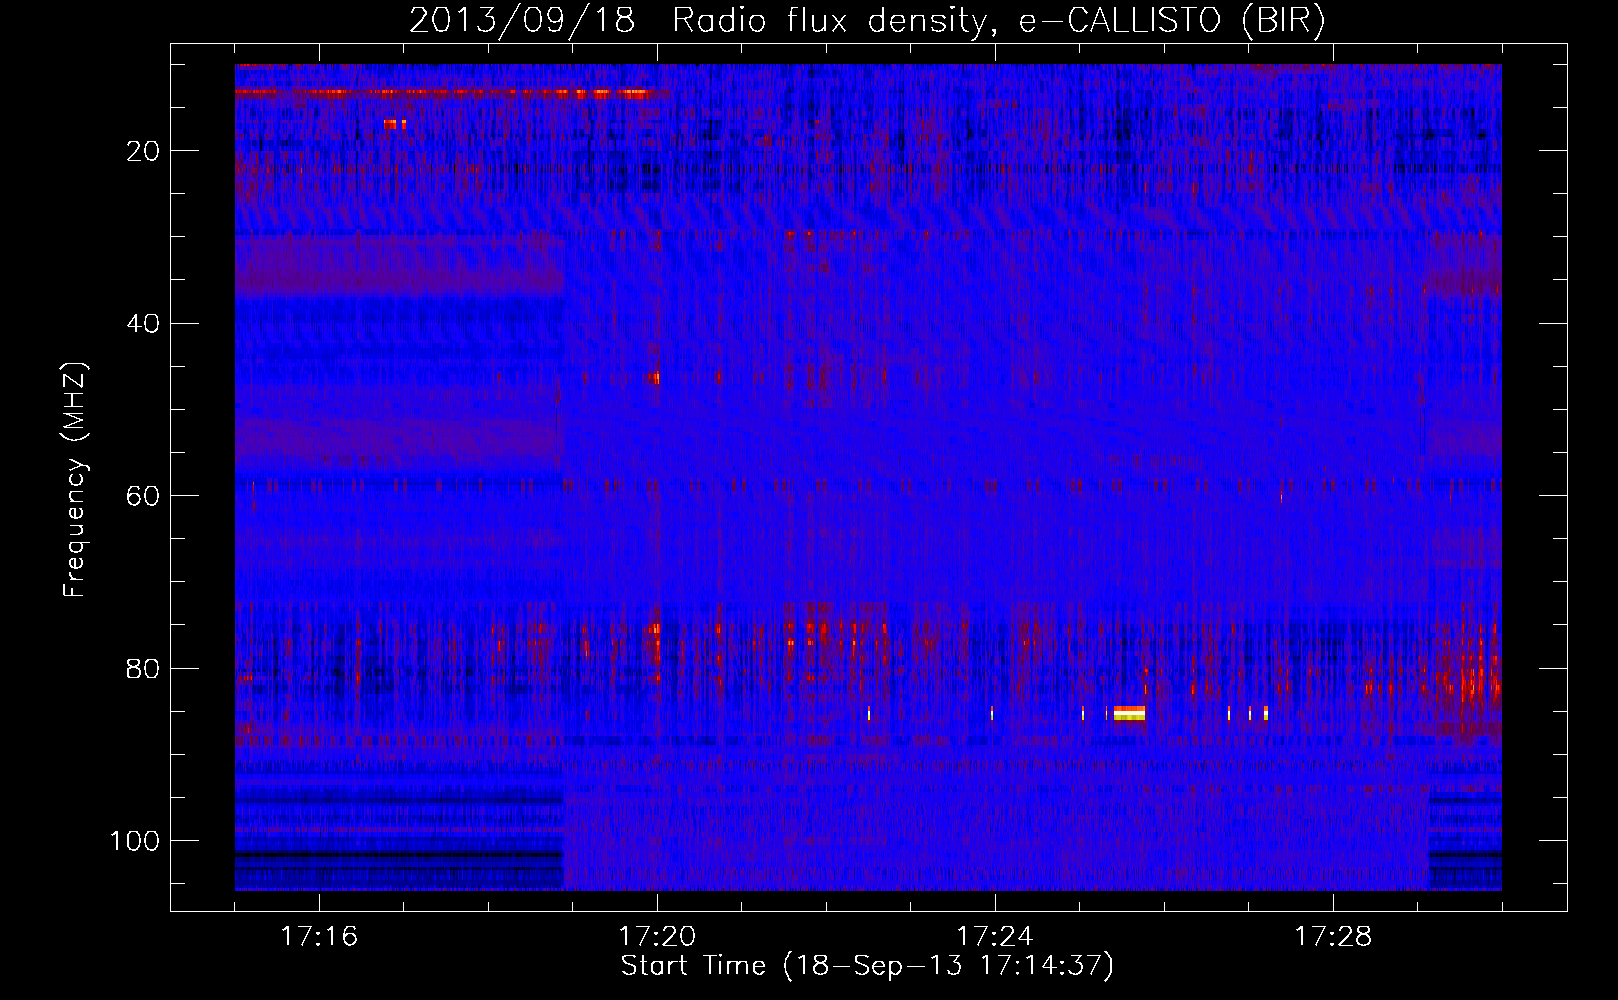1618x1000 pixels.
Task: Click the 17:16 time tick label
Action: 319,937
